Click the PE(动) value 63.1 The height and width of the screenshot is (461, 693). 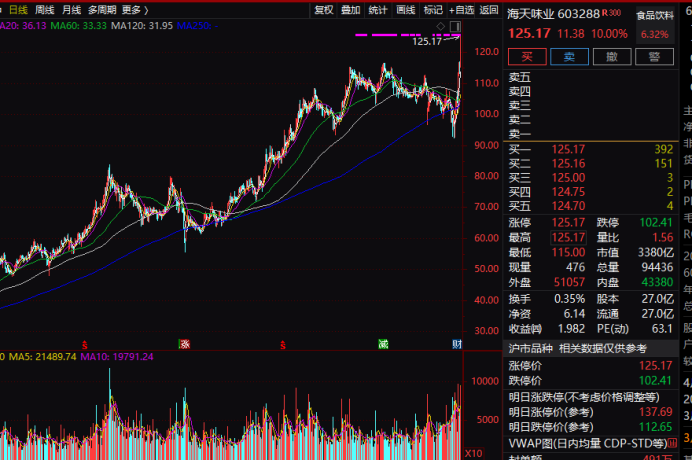coord(662,329)
